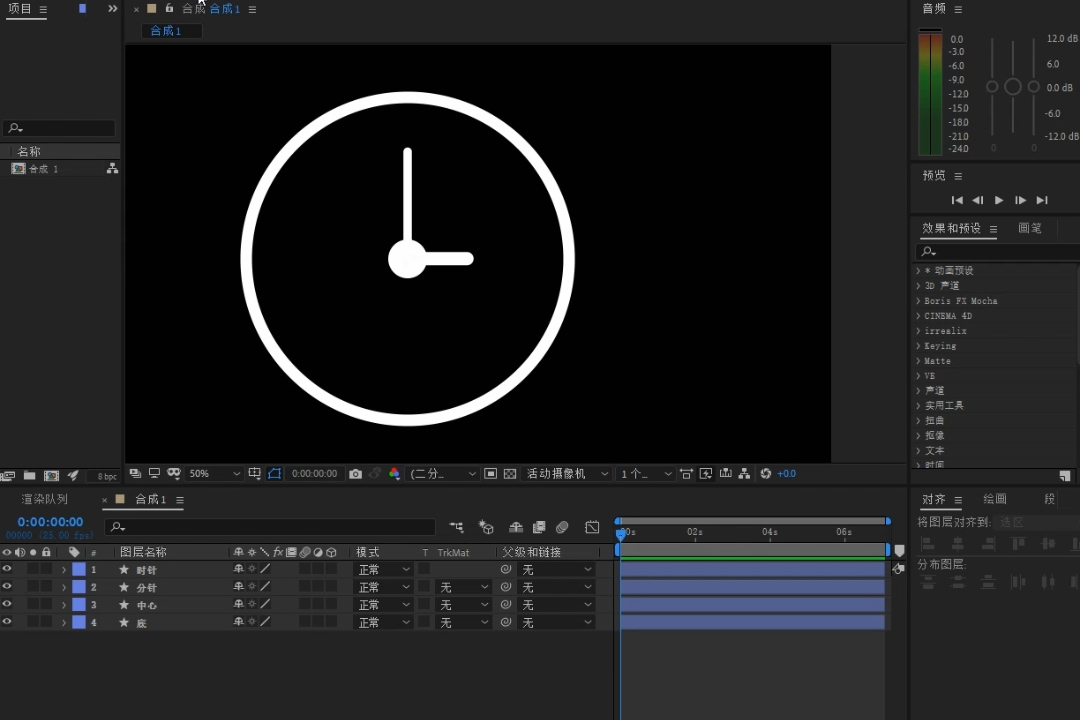
Task: Click new effect bin icon at effects panel bottom
Action: 1065,475
